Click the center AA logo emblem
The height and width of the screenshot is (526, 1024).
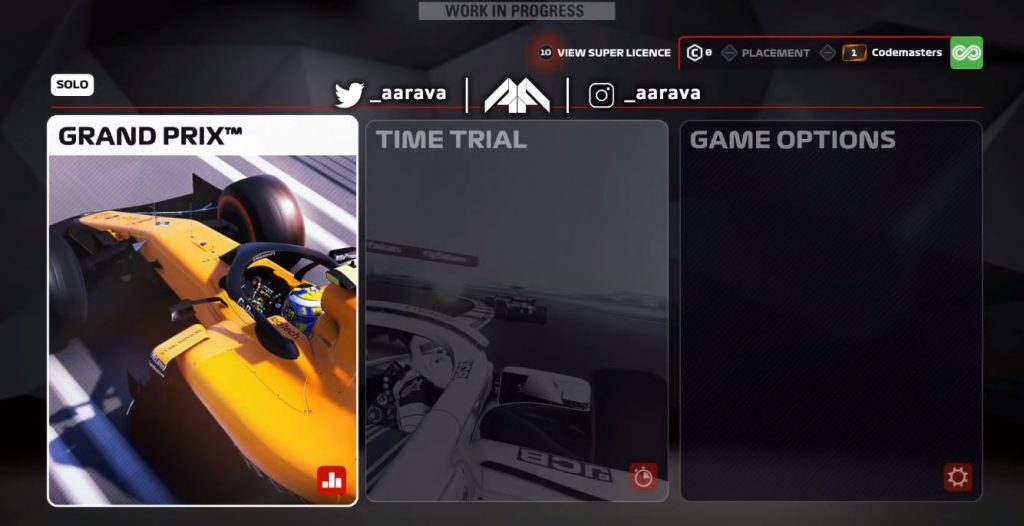coord(517,95)
